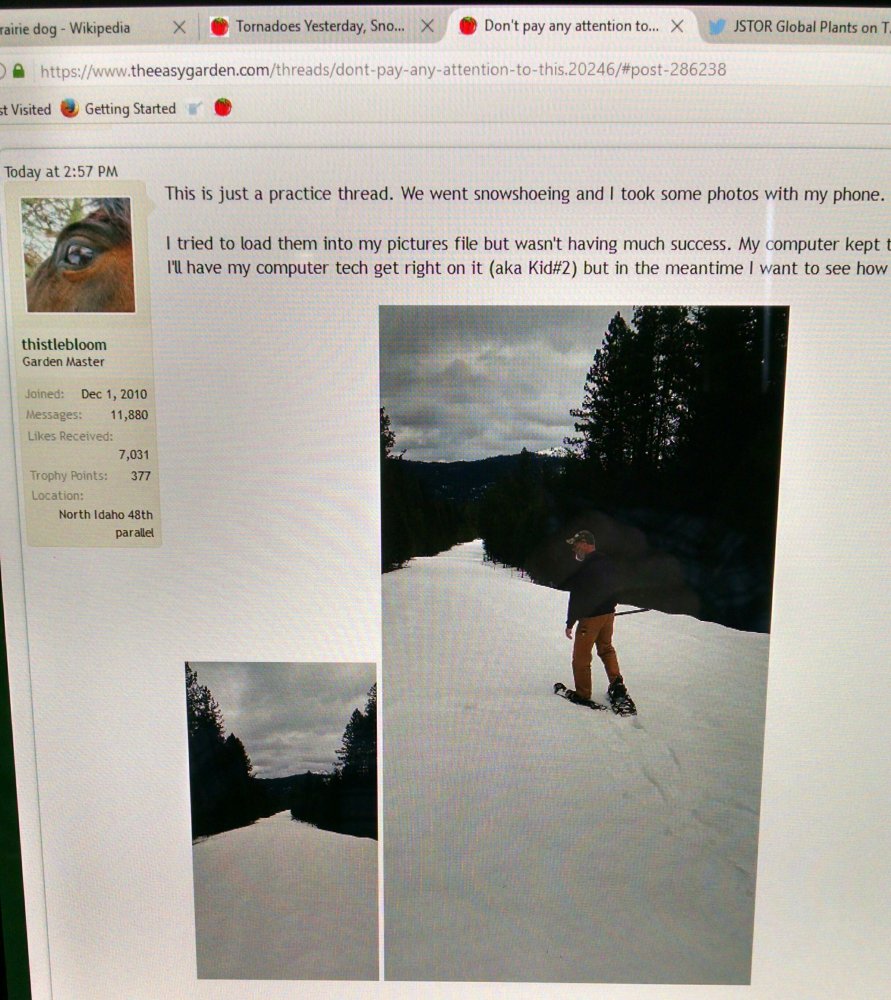Open the Getting Started bookmark

coord(130,109)
